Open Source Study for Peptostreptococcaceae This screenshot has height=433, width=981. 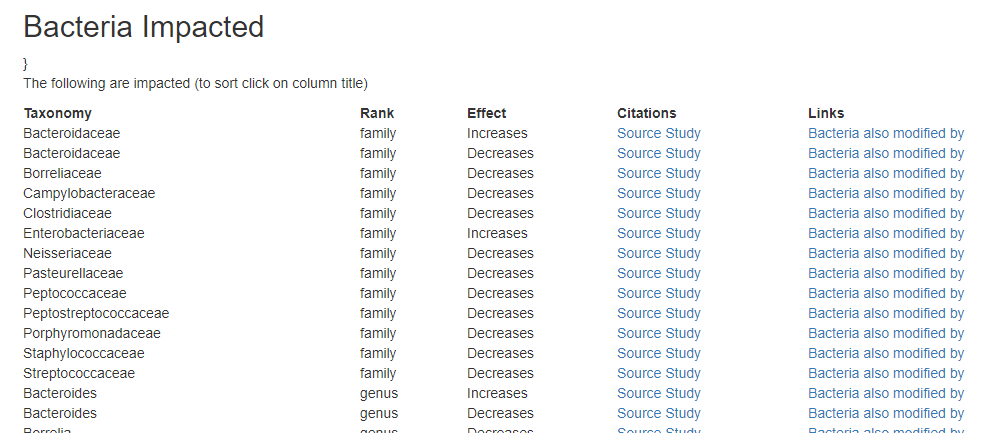click(658, 313)
